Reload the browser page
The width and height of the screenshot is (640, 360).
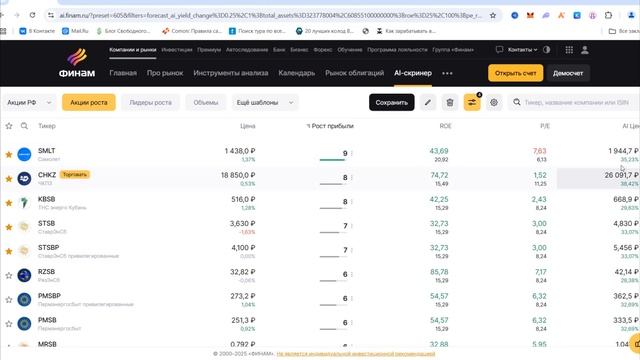[32, 15]
